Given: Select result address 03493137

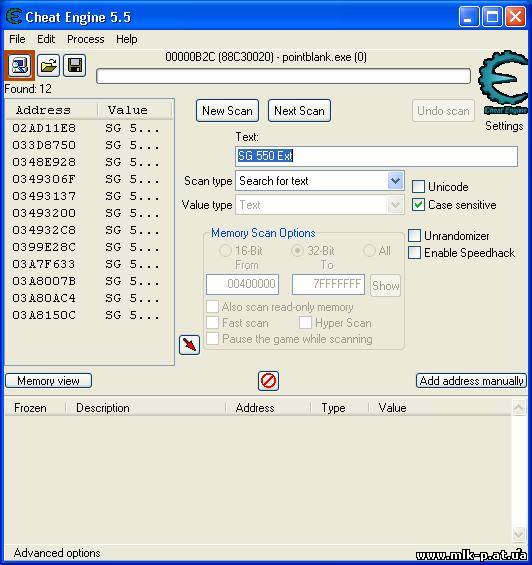Looking at the screenshot, I should [x=44, y=196].
